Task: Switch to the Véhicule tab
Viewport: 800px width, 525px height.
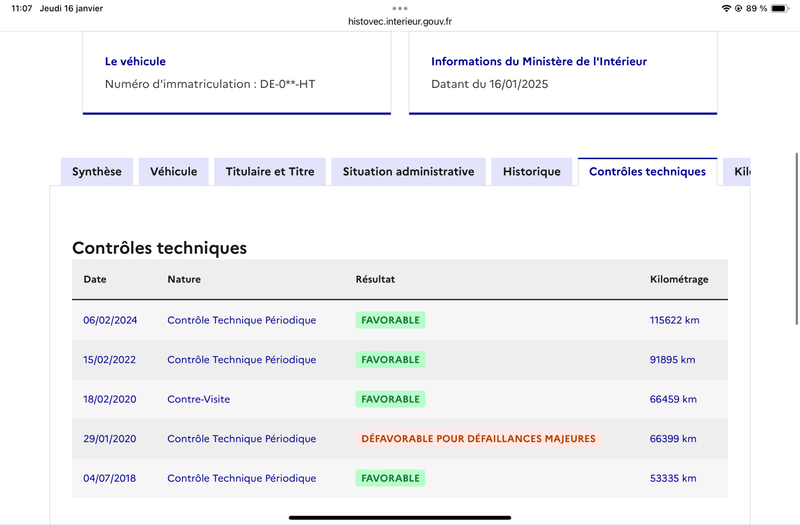Action: (173, 171)
